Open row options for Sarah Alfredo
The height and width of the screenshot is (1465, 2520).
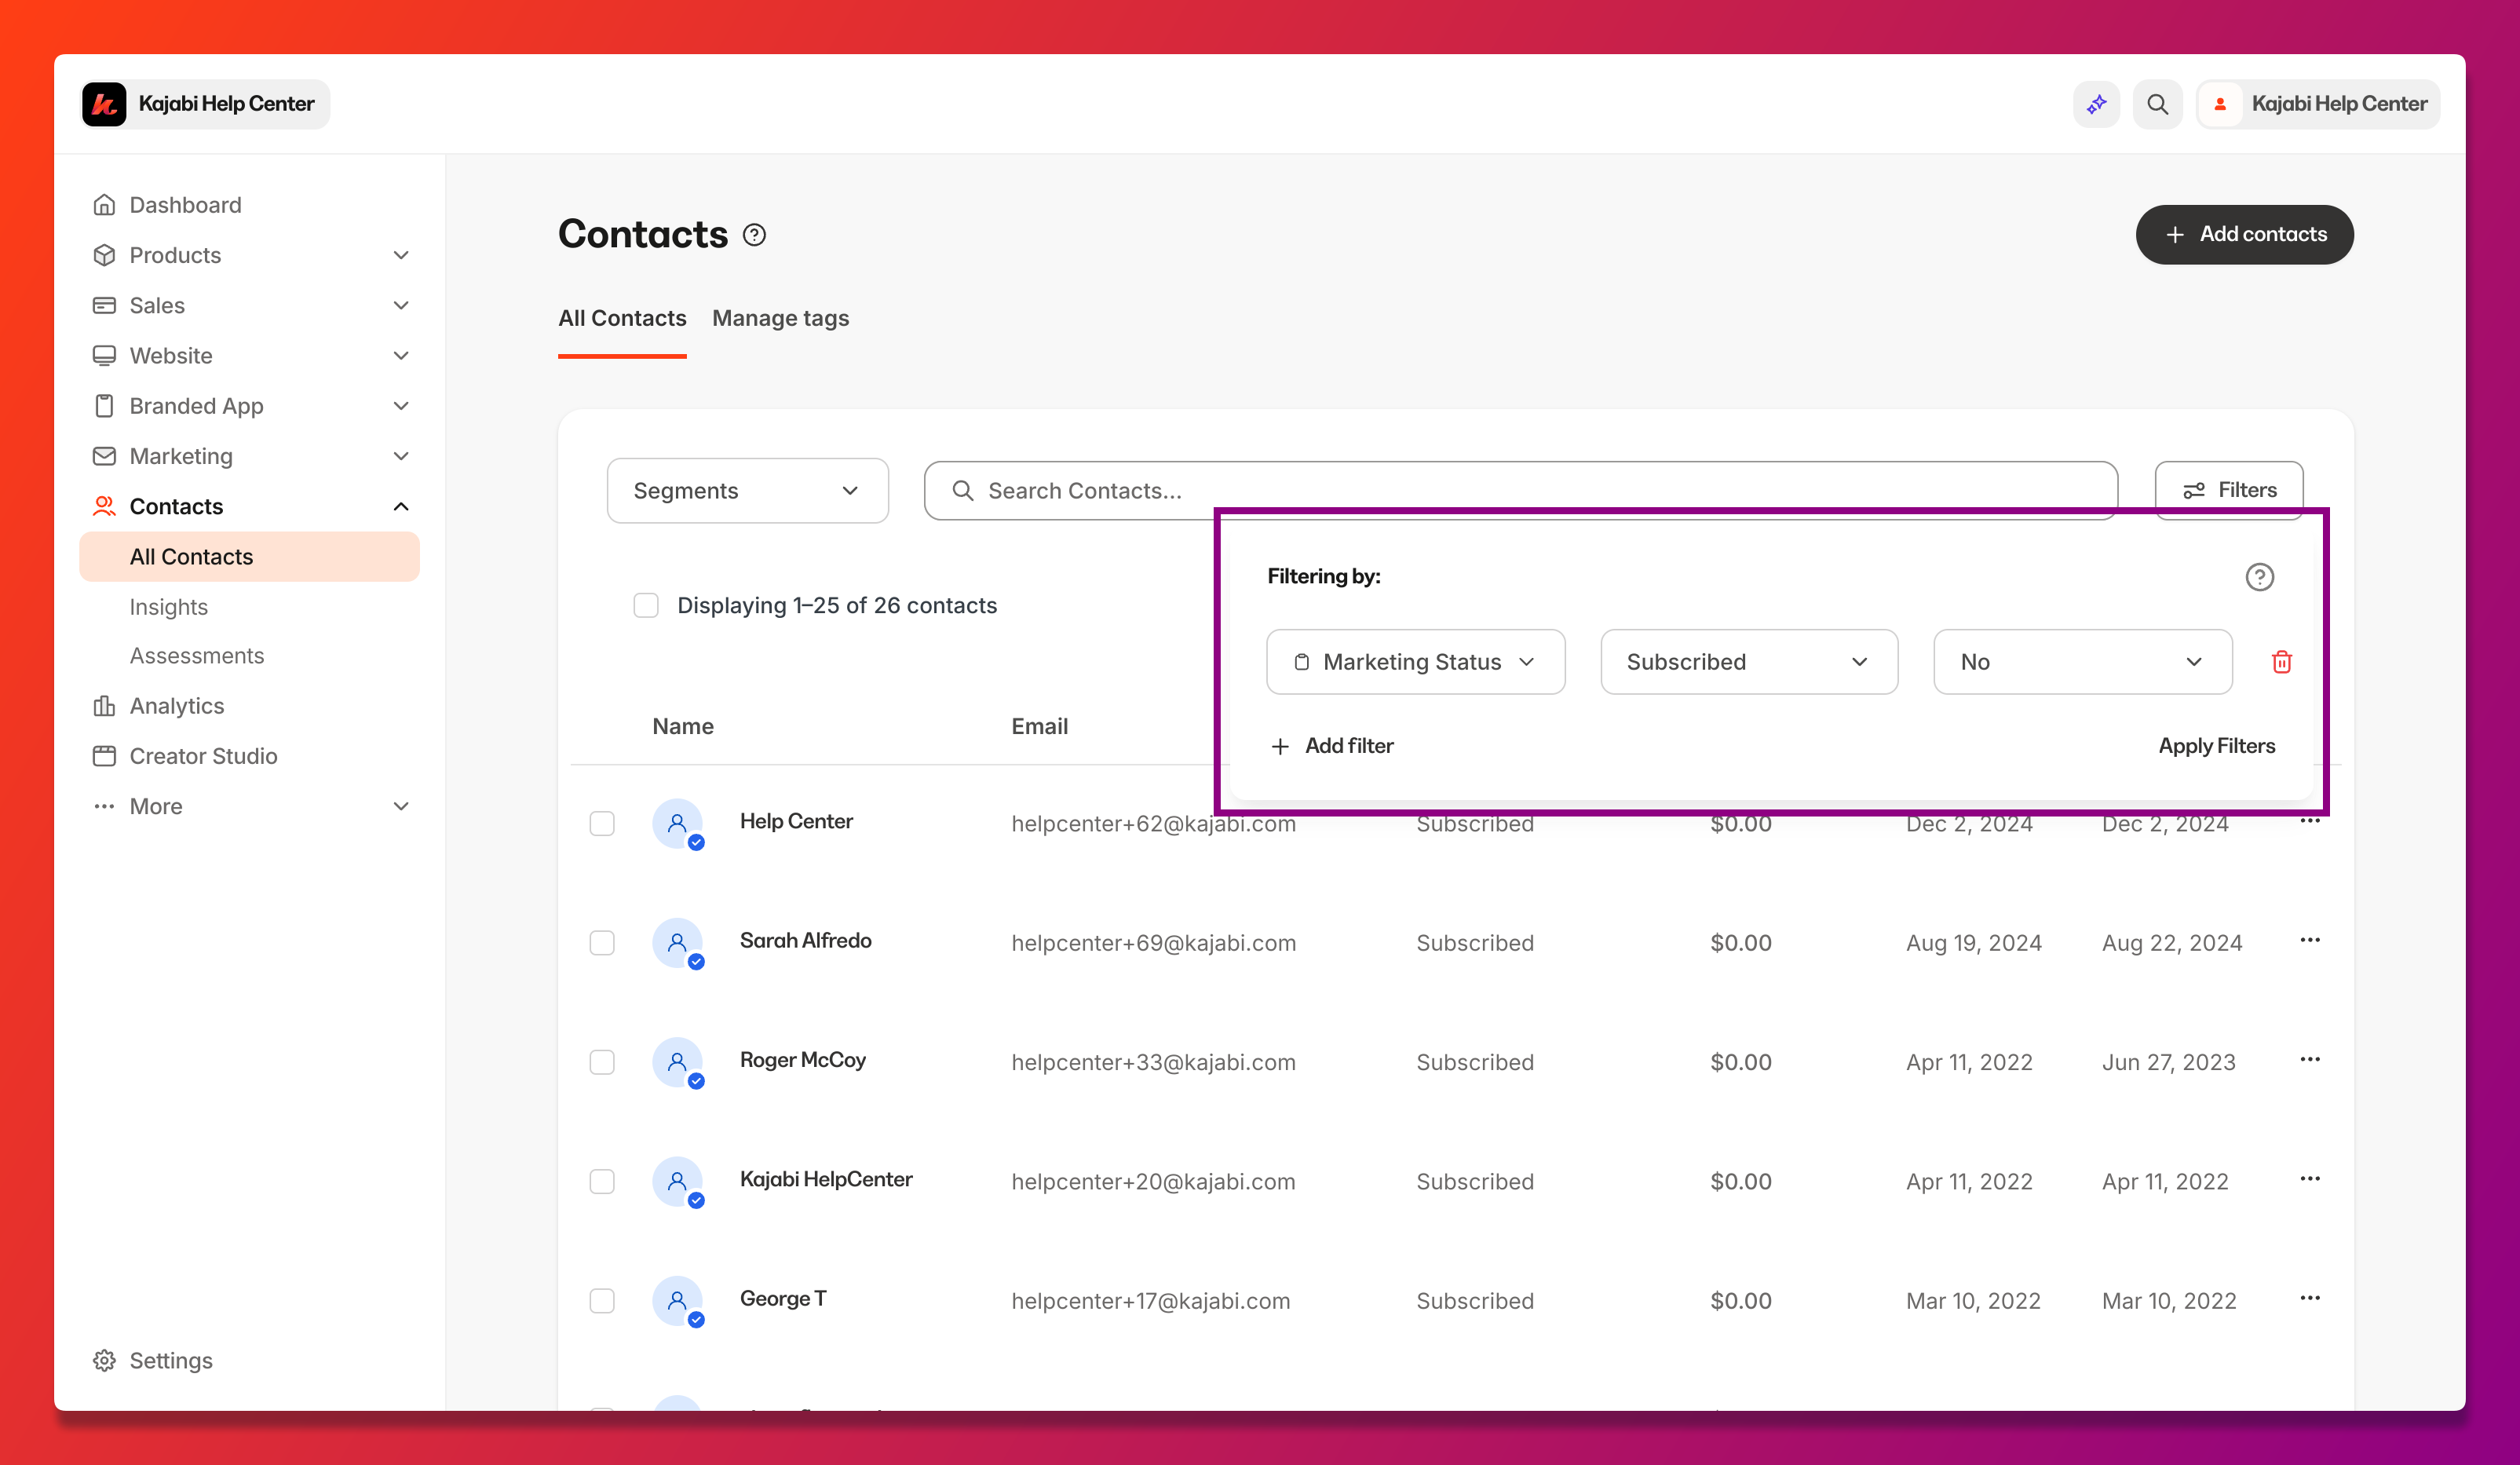2310,940
